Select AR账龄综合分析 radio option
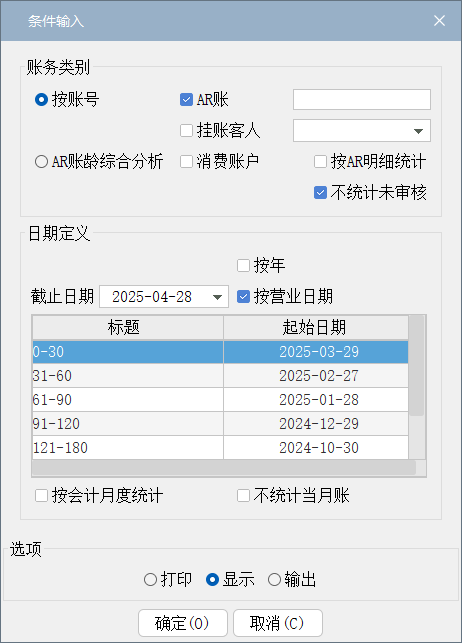The height and width of the screenshot is (643, 462). pos(41,162)
